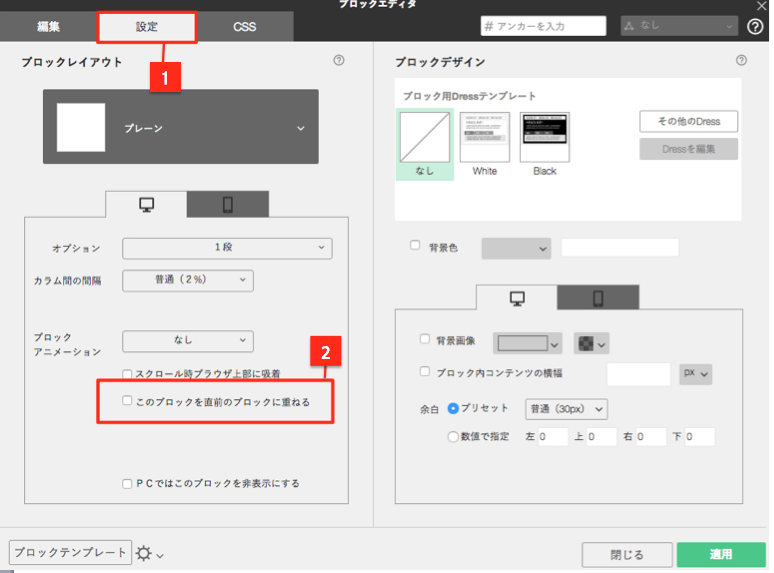Close the block editor window

[762, 6]
